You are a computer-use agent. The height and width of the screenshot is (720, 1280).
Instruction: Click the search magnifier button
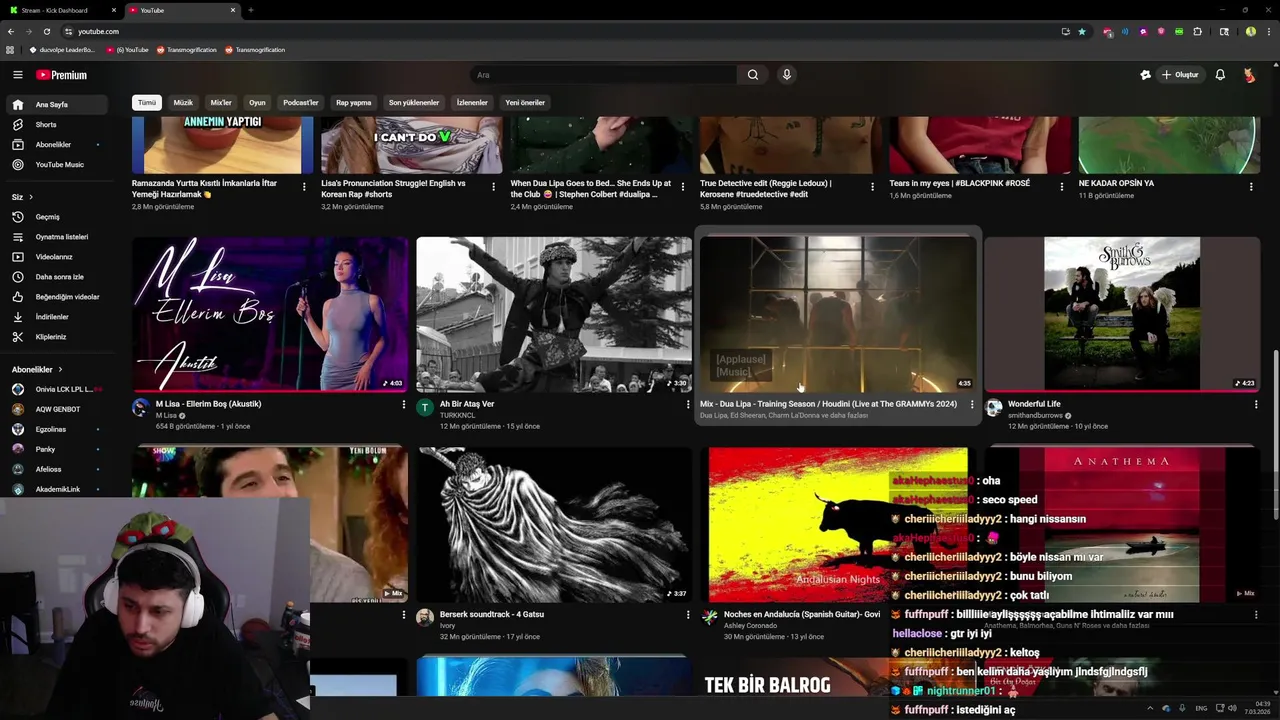click(x=753, y=75)
